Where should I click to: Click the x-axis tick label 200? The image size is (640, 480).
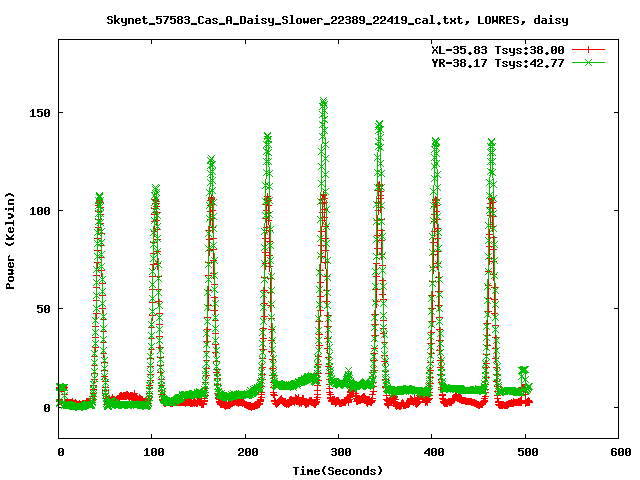point(247,452)
